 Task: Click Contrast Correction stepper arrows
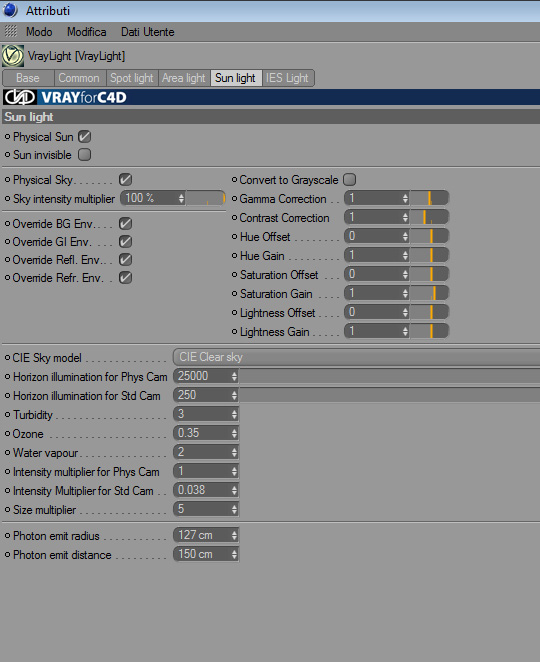[x=405, y=217]
